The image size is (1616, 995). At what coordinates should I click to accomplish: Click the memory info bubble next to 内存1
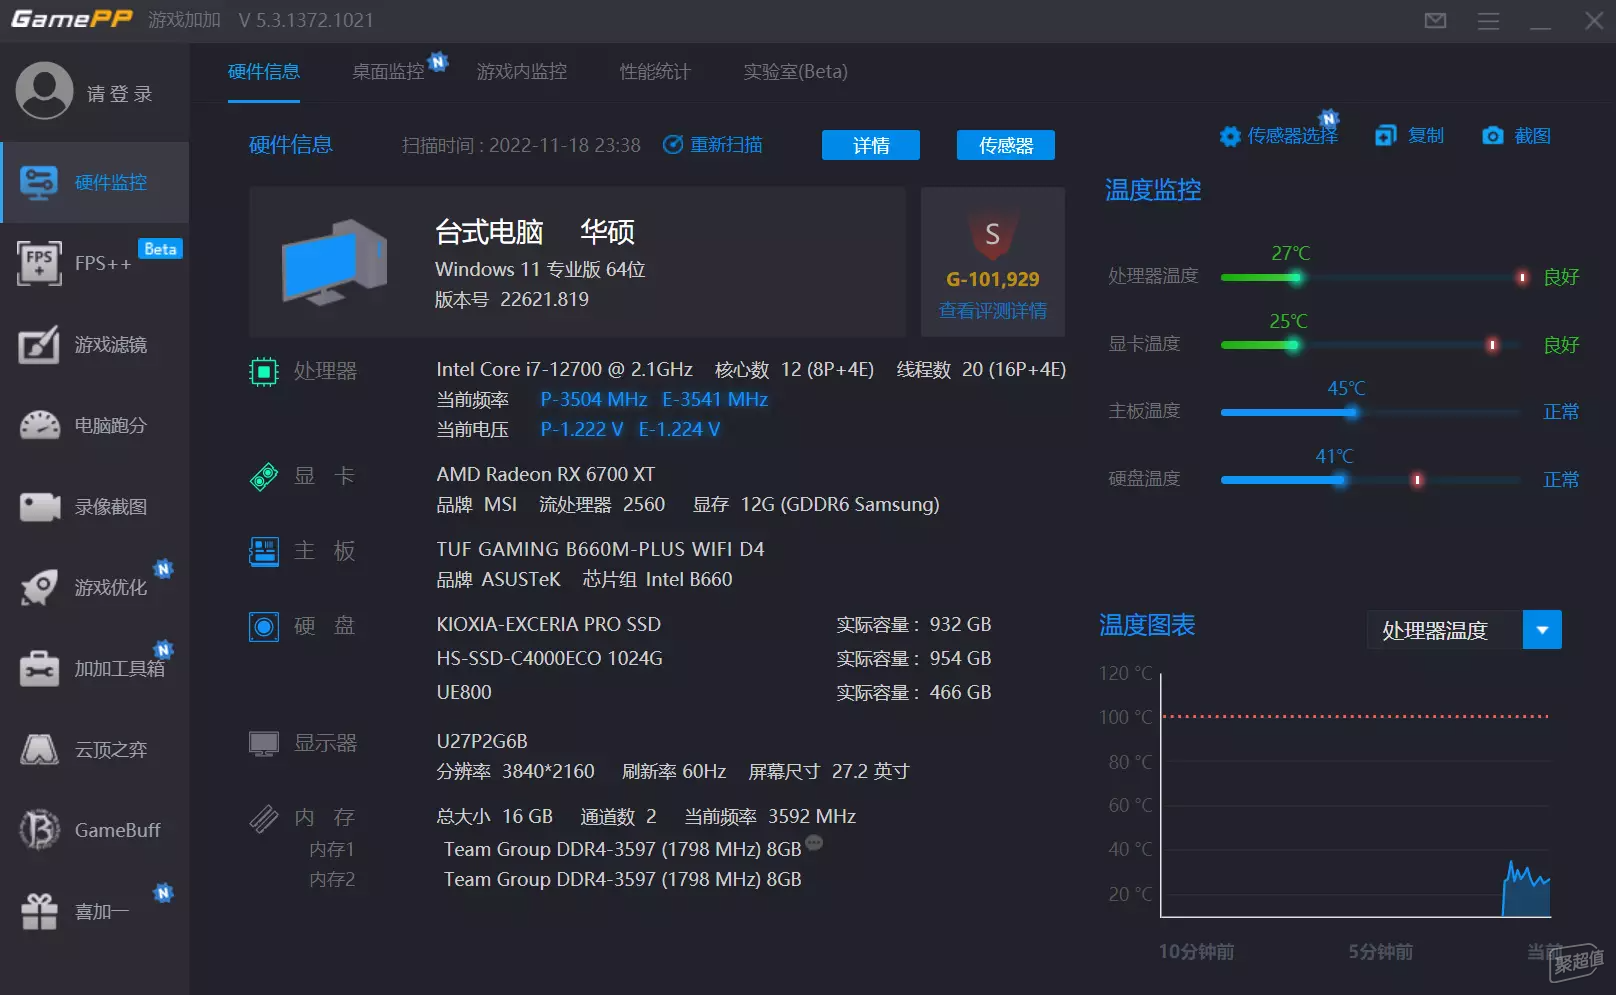click(814, 842)
